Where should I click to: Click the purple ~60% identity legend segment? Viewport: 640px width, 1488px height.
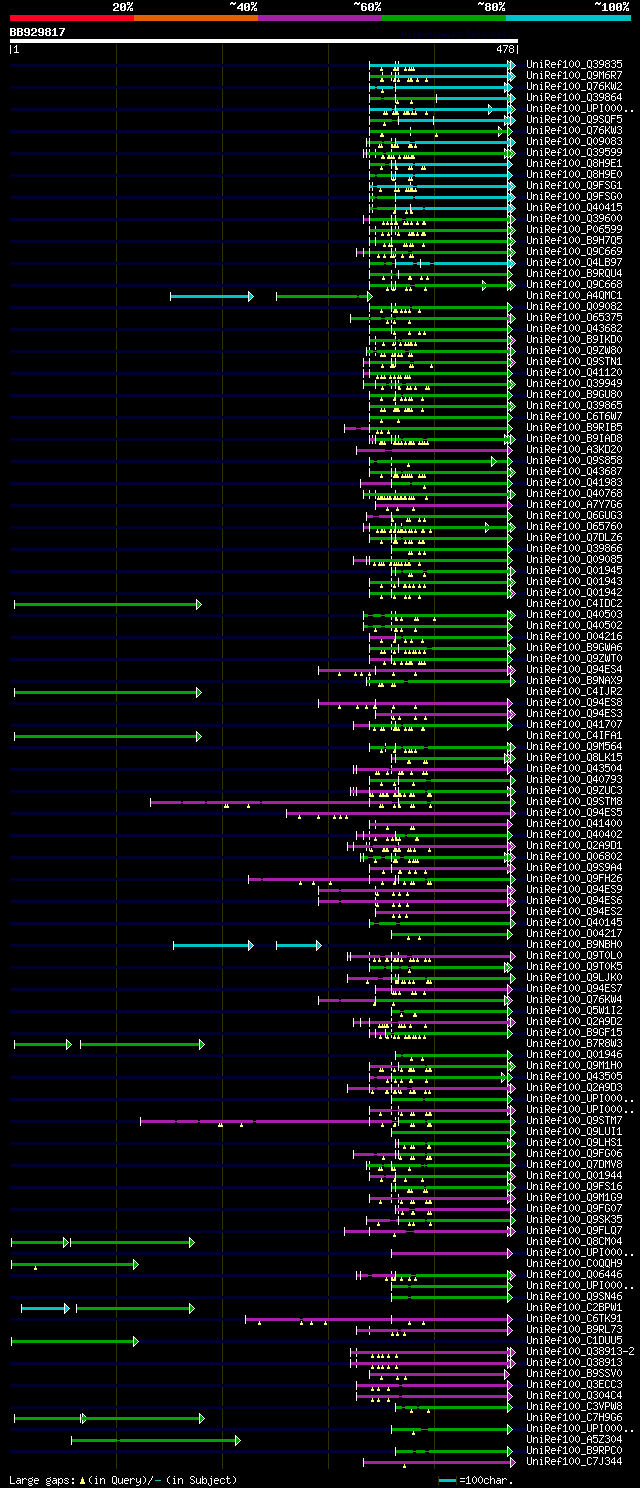pyautogui.click(x=320, y=18)
